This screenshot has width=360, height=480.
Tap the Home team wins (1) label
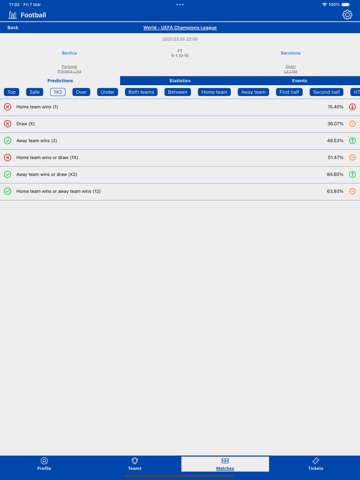(37, 107)
